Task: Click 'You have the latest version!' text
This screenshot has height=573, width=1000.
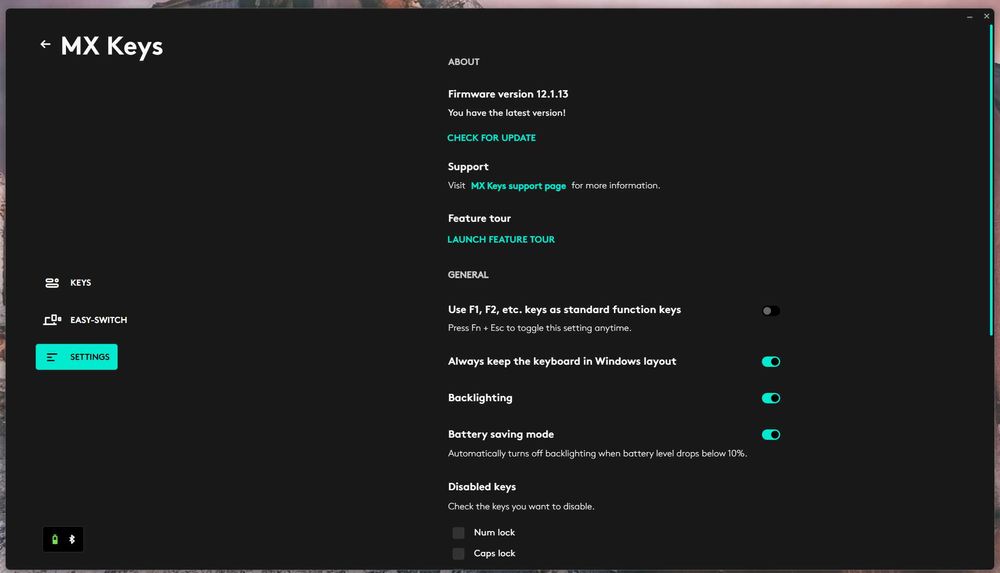Action: pyautogui.click(x=506, y=113)
